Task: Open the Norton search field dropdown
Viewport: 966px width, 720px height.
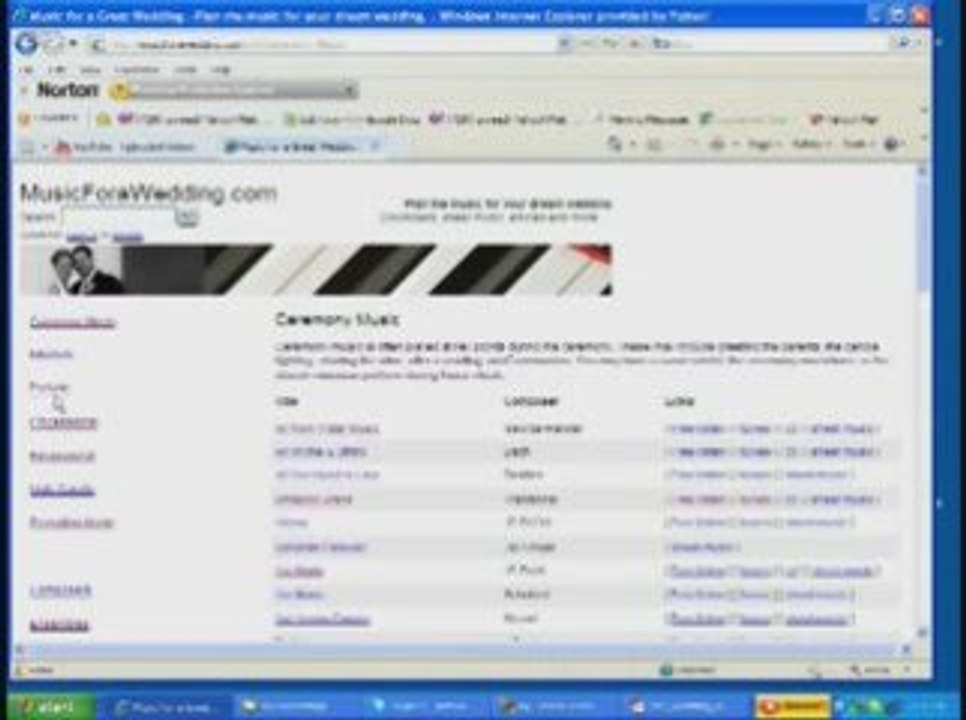Action: coord(350,91)
